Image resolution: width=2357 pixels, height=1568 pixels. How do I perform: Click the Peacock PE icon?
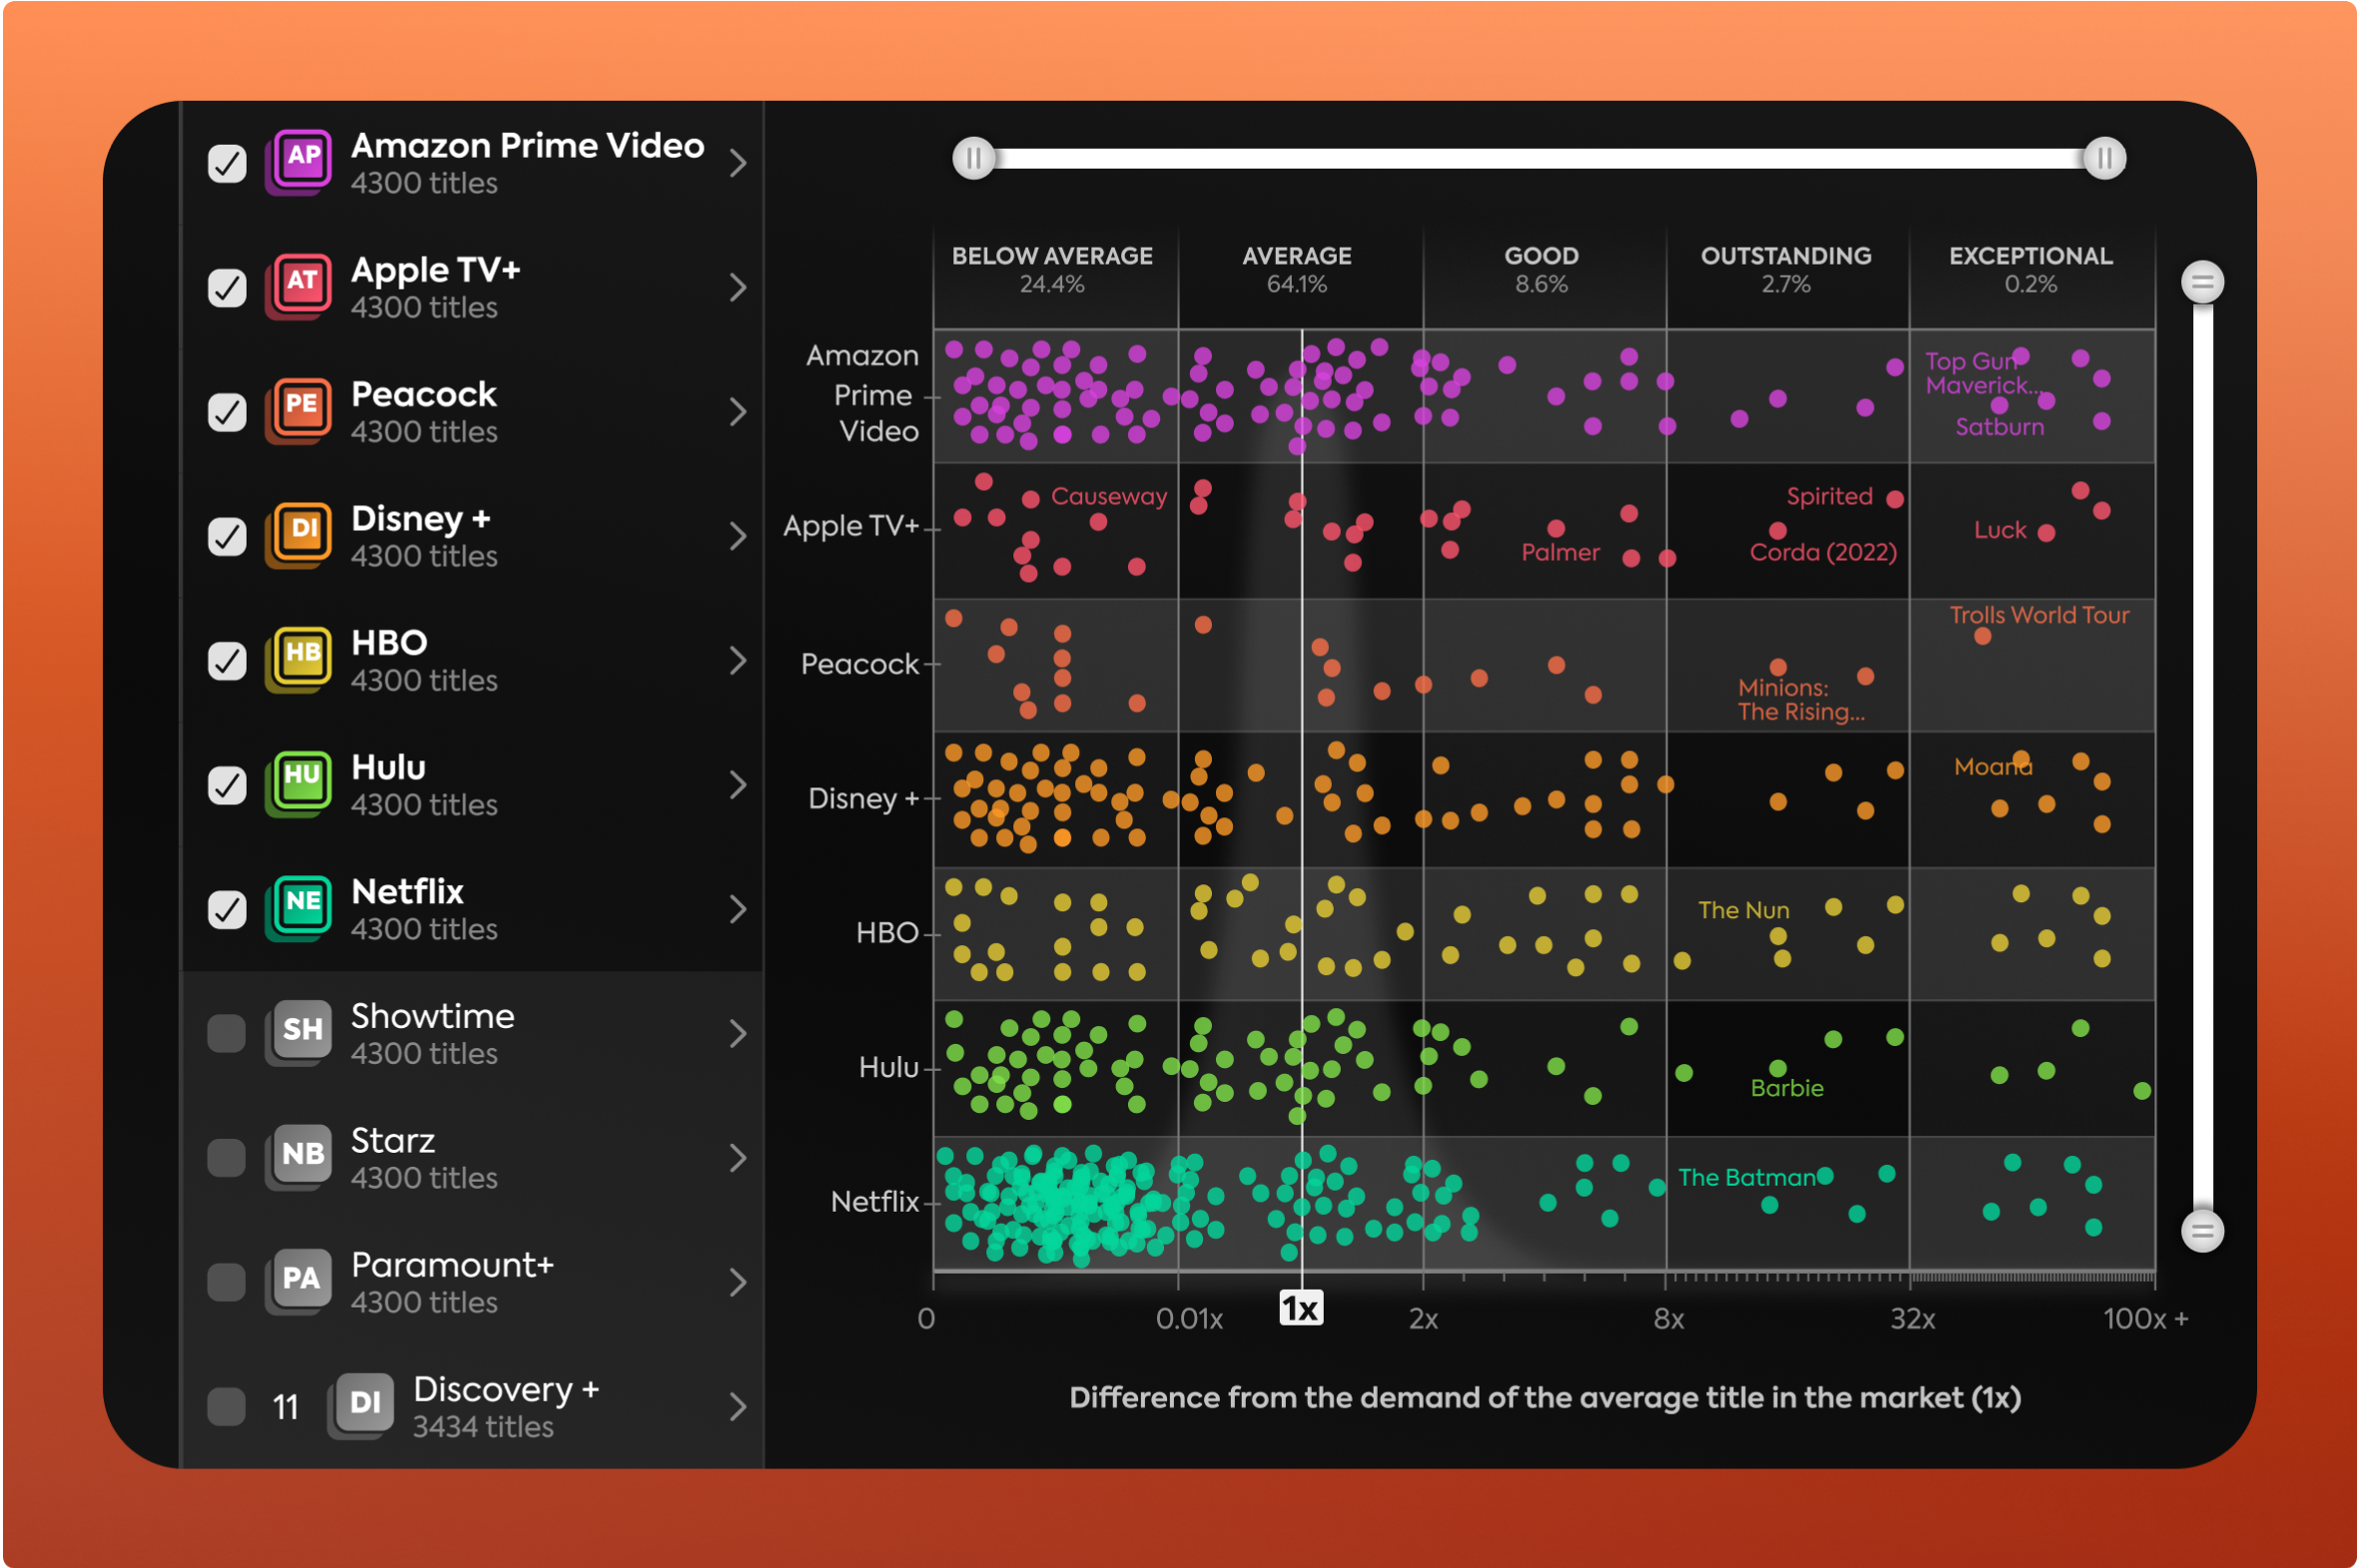[300, 409]
